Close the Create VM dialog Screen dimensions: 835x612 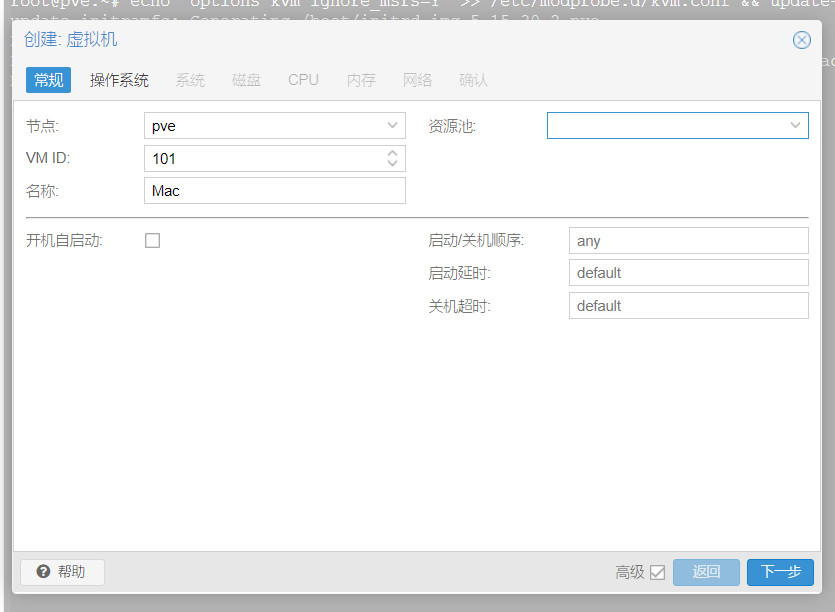click(801, 40)
